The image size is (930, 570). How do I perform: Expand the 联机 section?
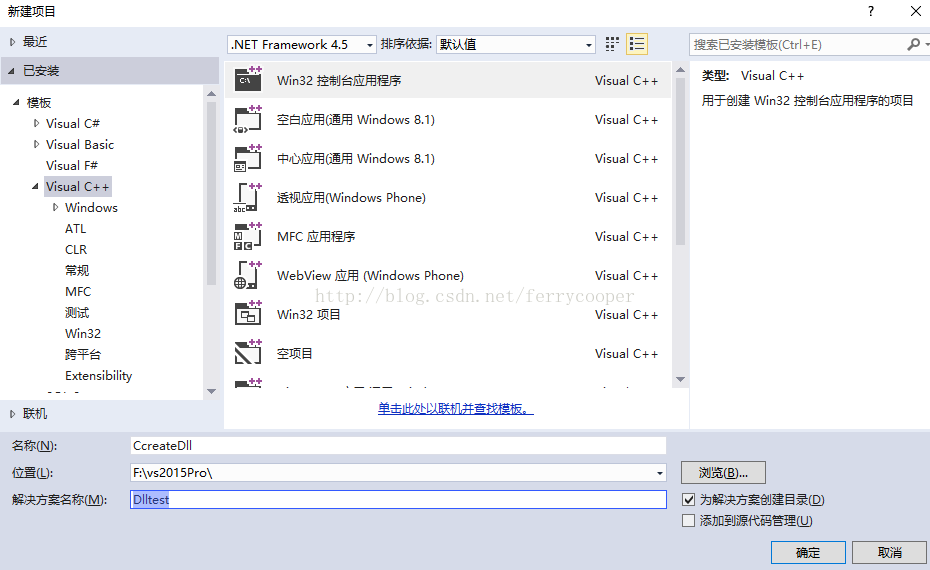tap(12, 414)
